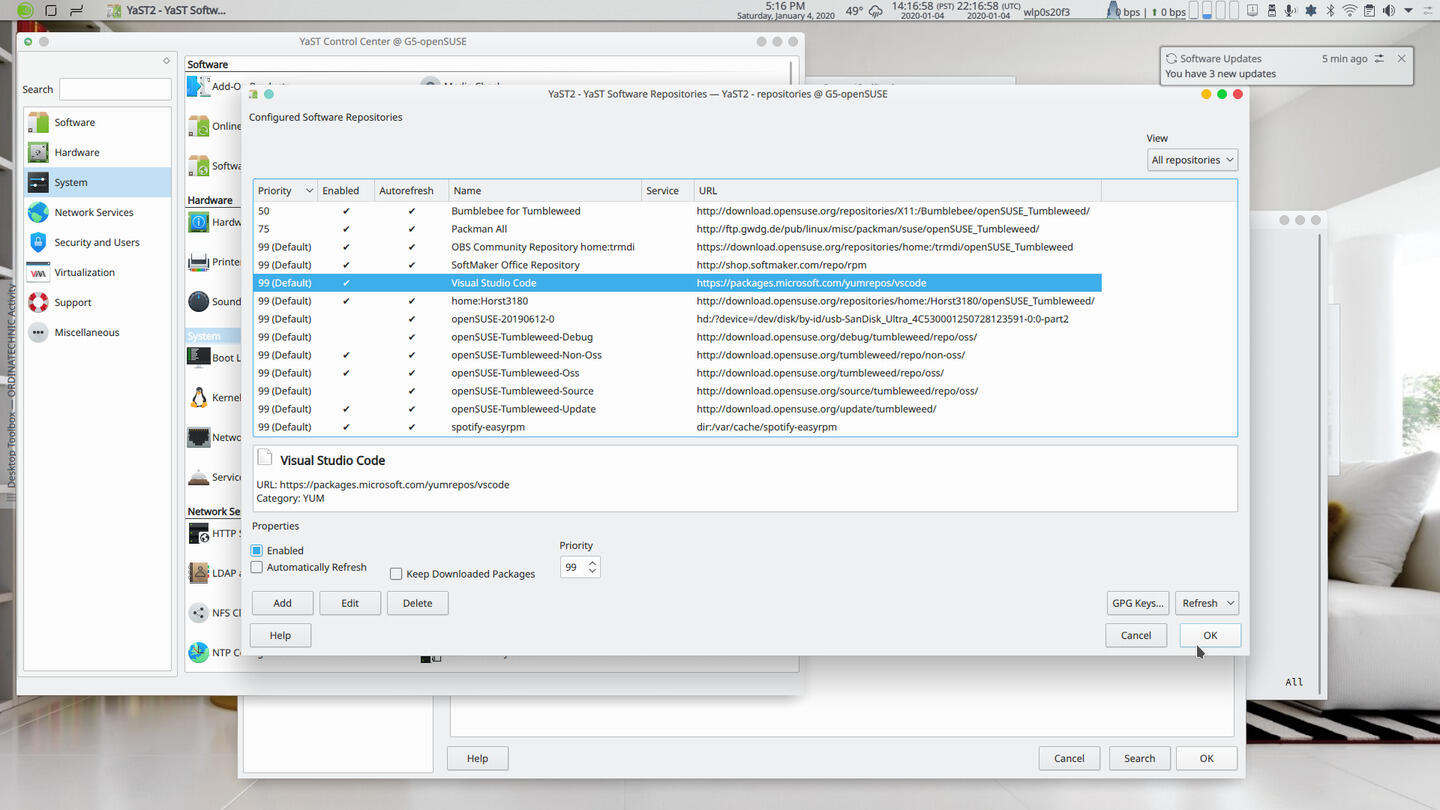
Task: Click the Edit repository button
Action: tap(350, 603)
